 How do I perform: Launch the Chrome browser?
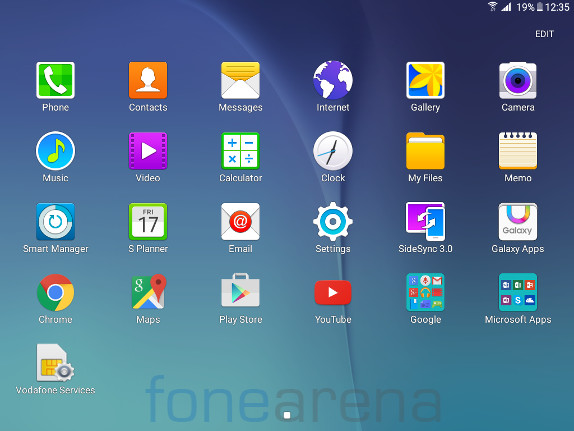(x=55, y=292)
